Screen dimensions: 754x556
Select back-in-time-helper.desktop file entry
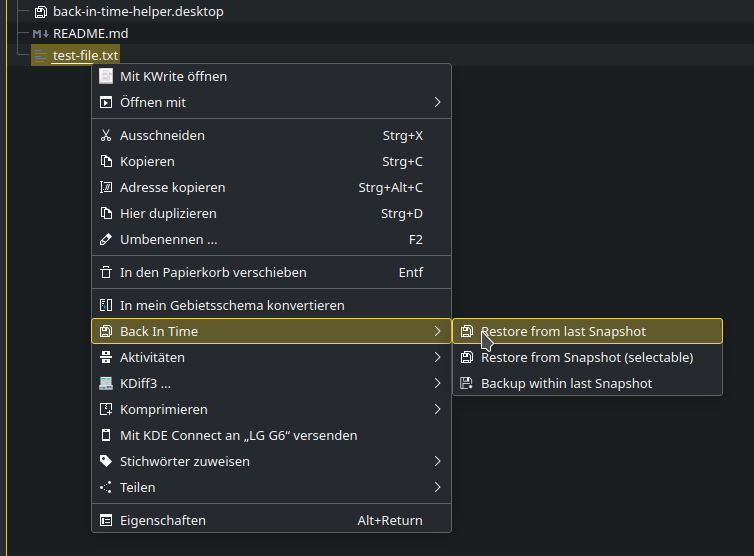click(138, 12)
